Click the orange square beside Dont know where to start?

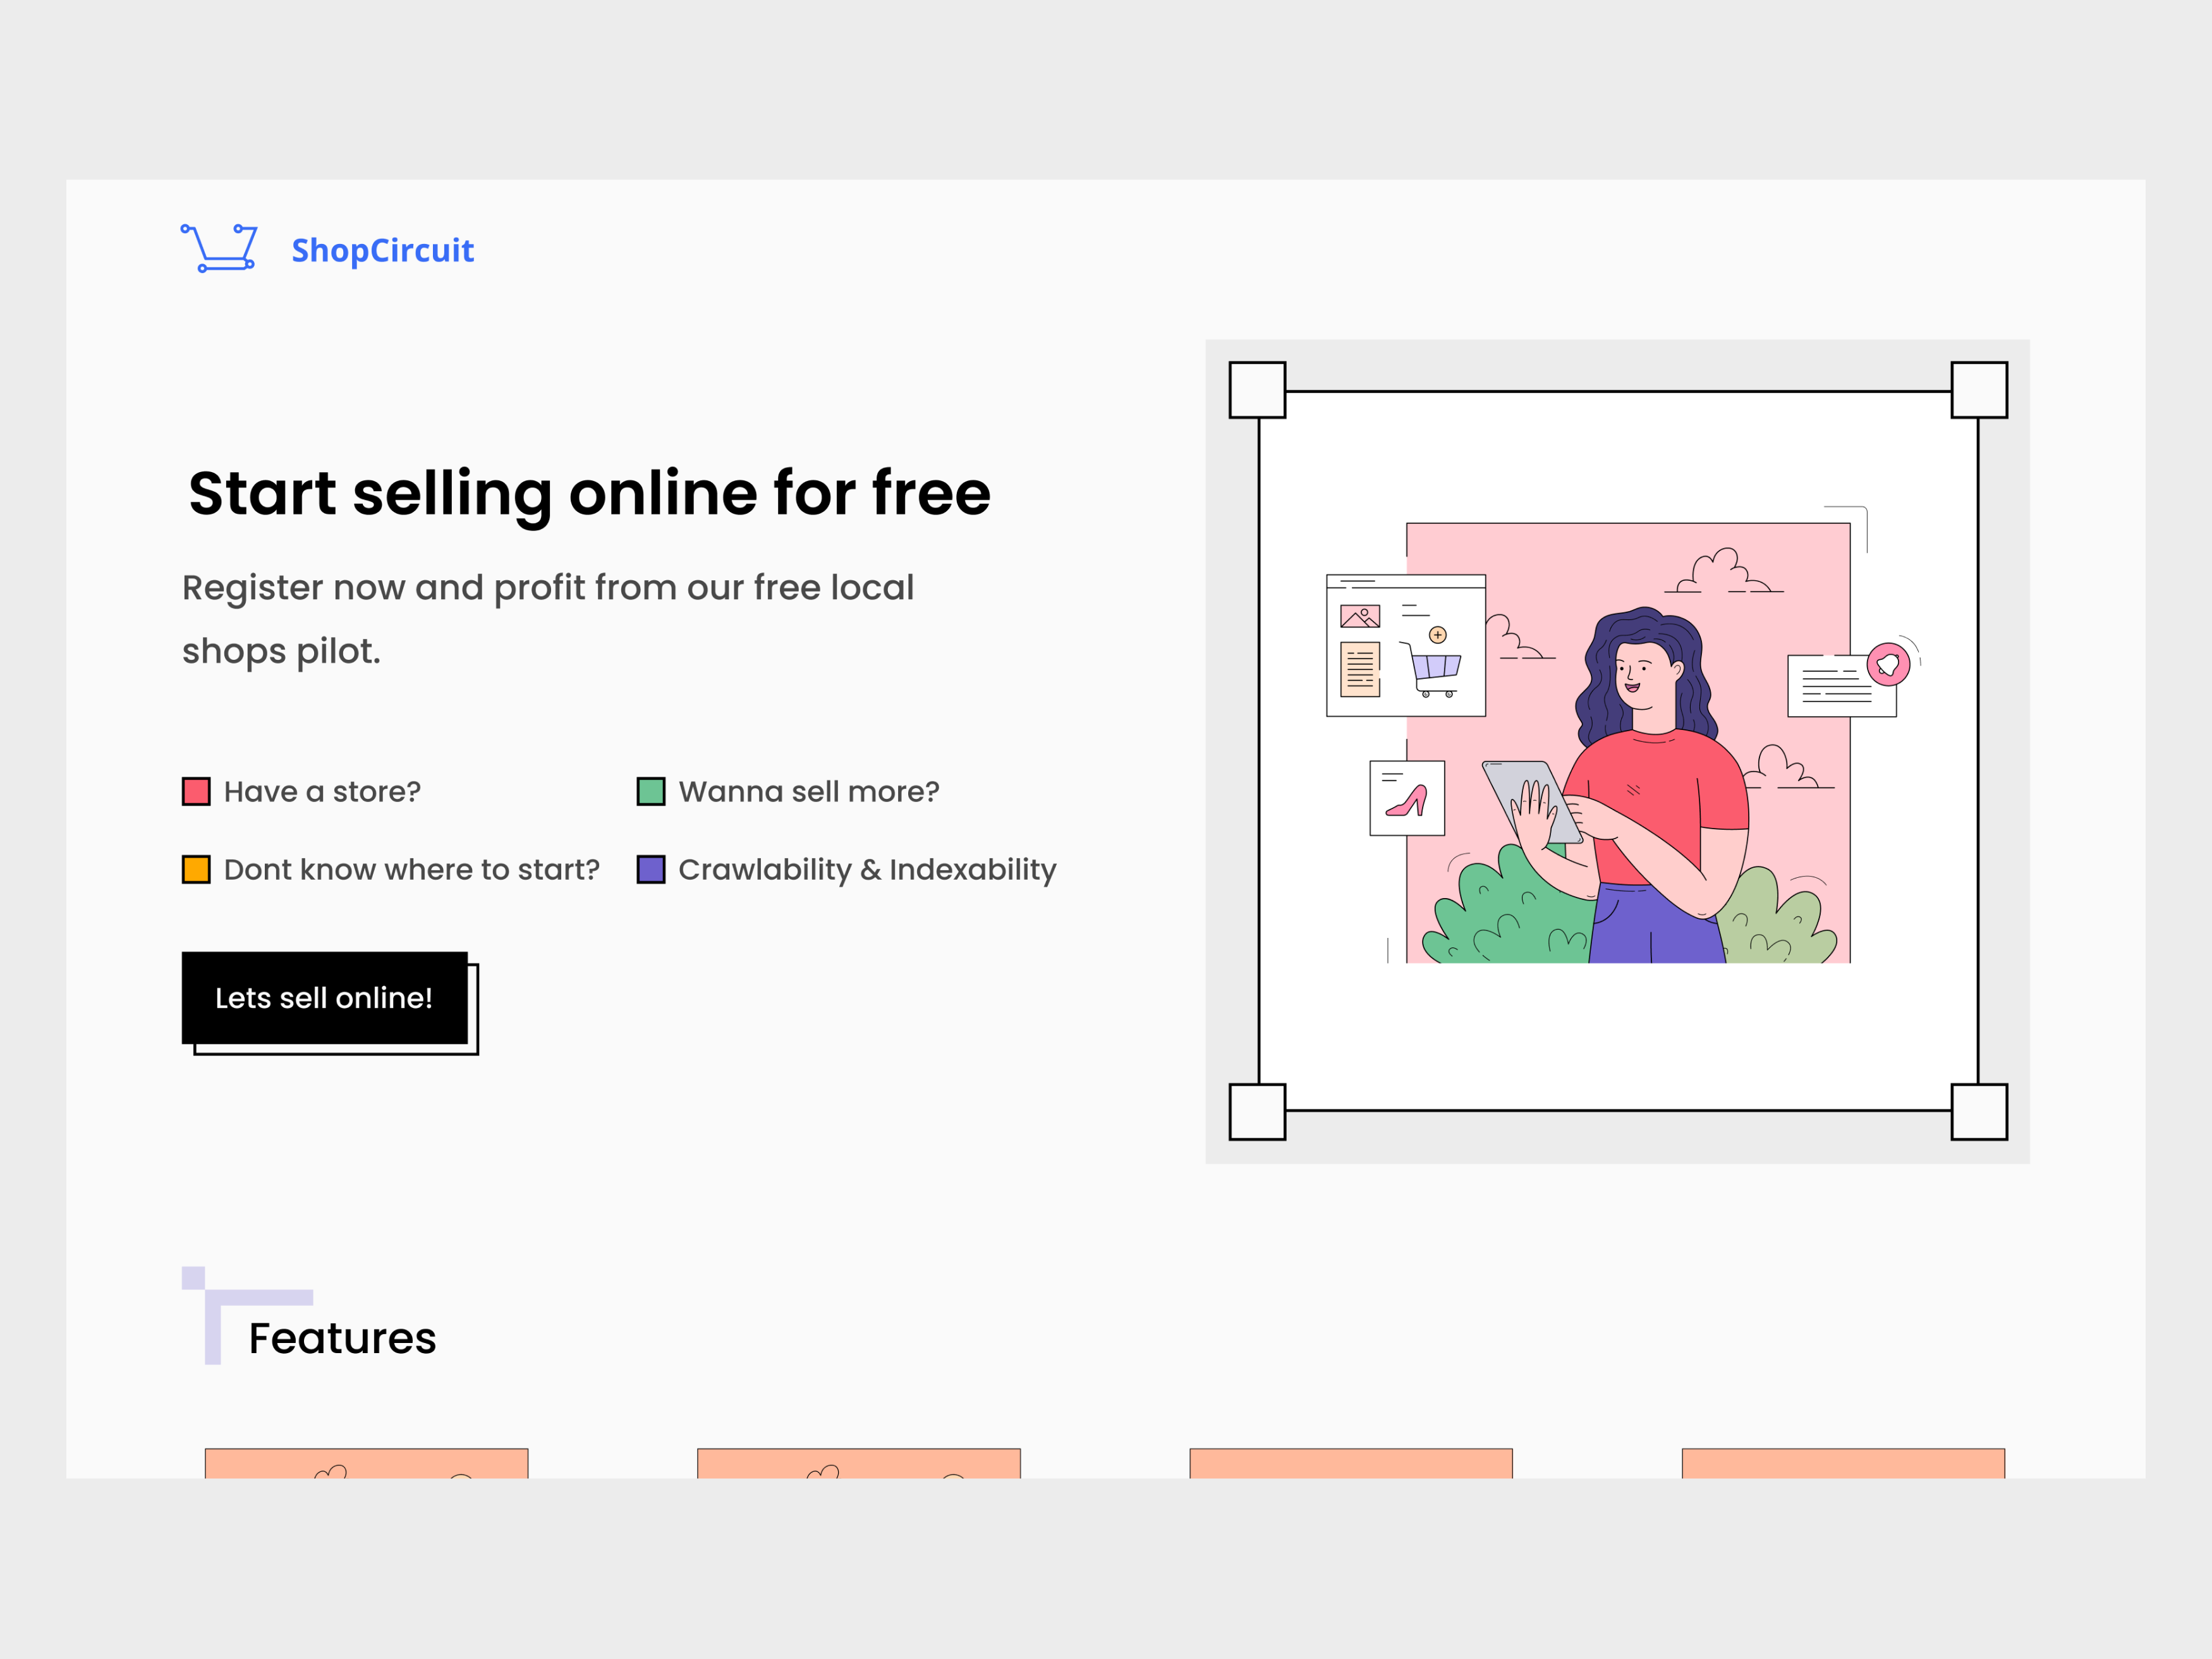pyautogui.click(x=196, y=869)
